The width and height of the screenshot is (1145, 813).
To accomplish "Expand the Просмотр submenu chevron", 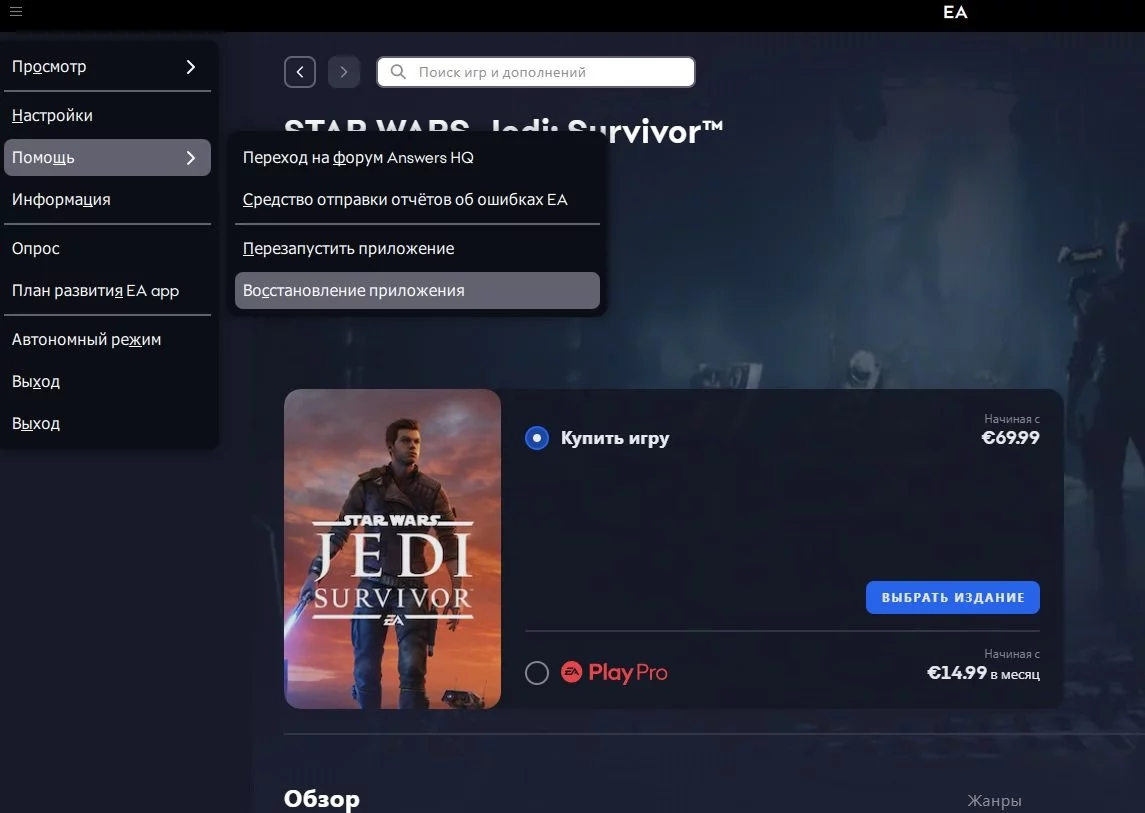I will click(191, 67).
